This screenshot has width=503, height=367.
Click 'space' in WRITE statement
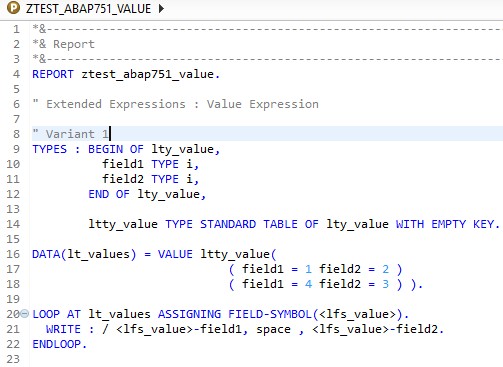[x=273, y=330]
